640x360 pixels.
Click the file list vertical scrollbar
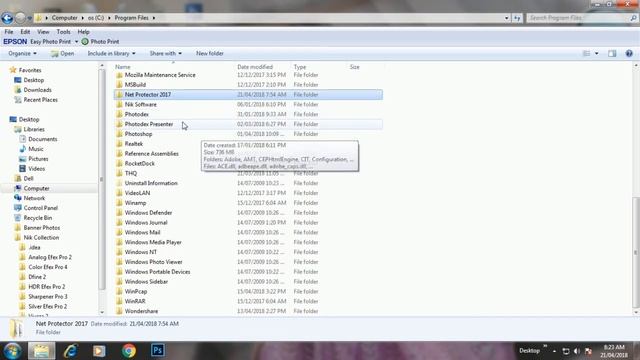click(636, 252)
